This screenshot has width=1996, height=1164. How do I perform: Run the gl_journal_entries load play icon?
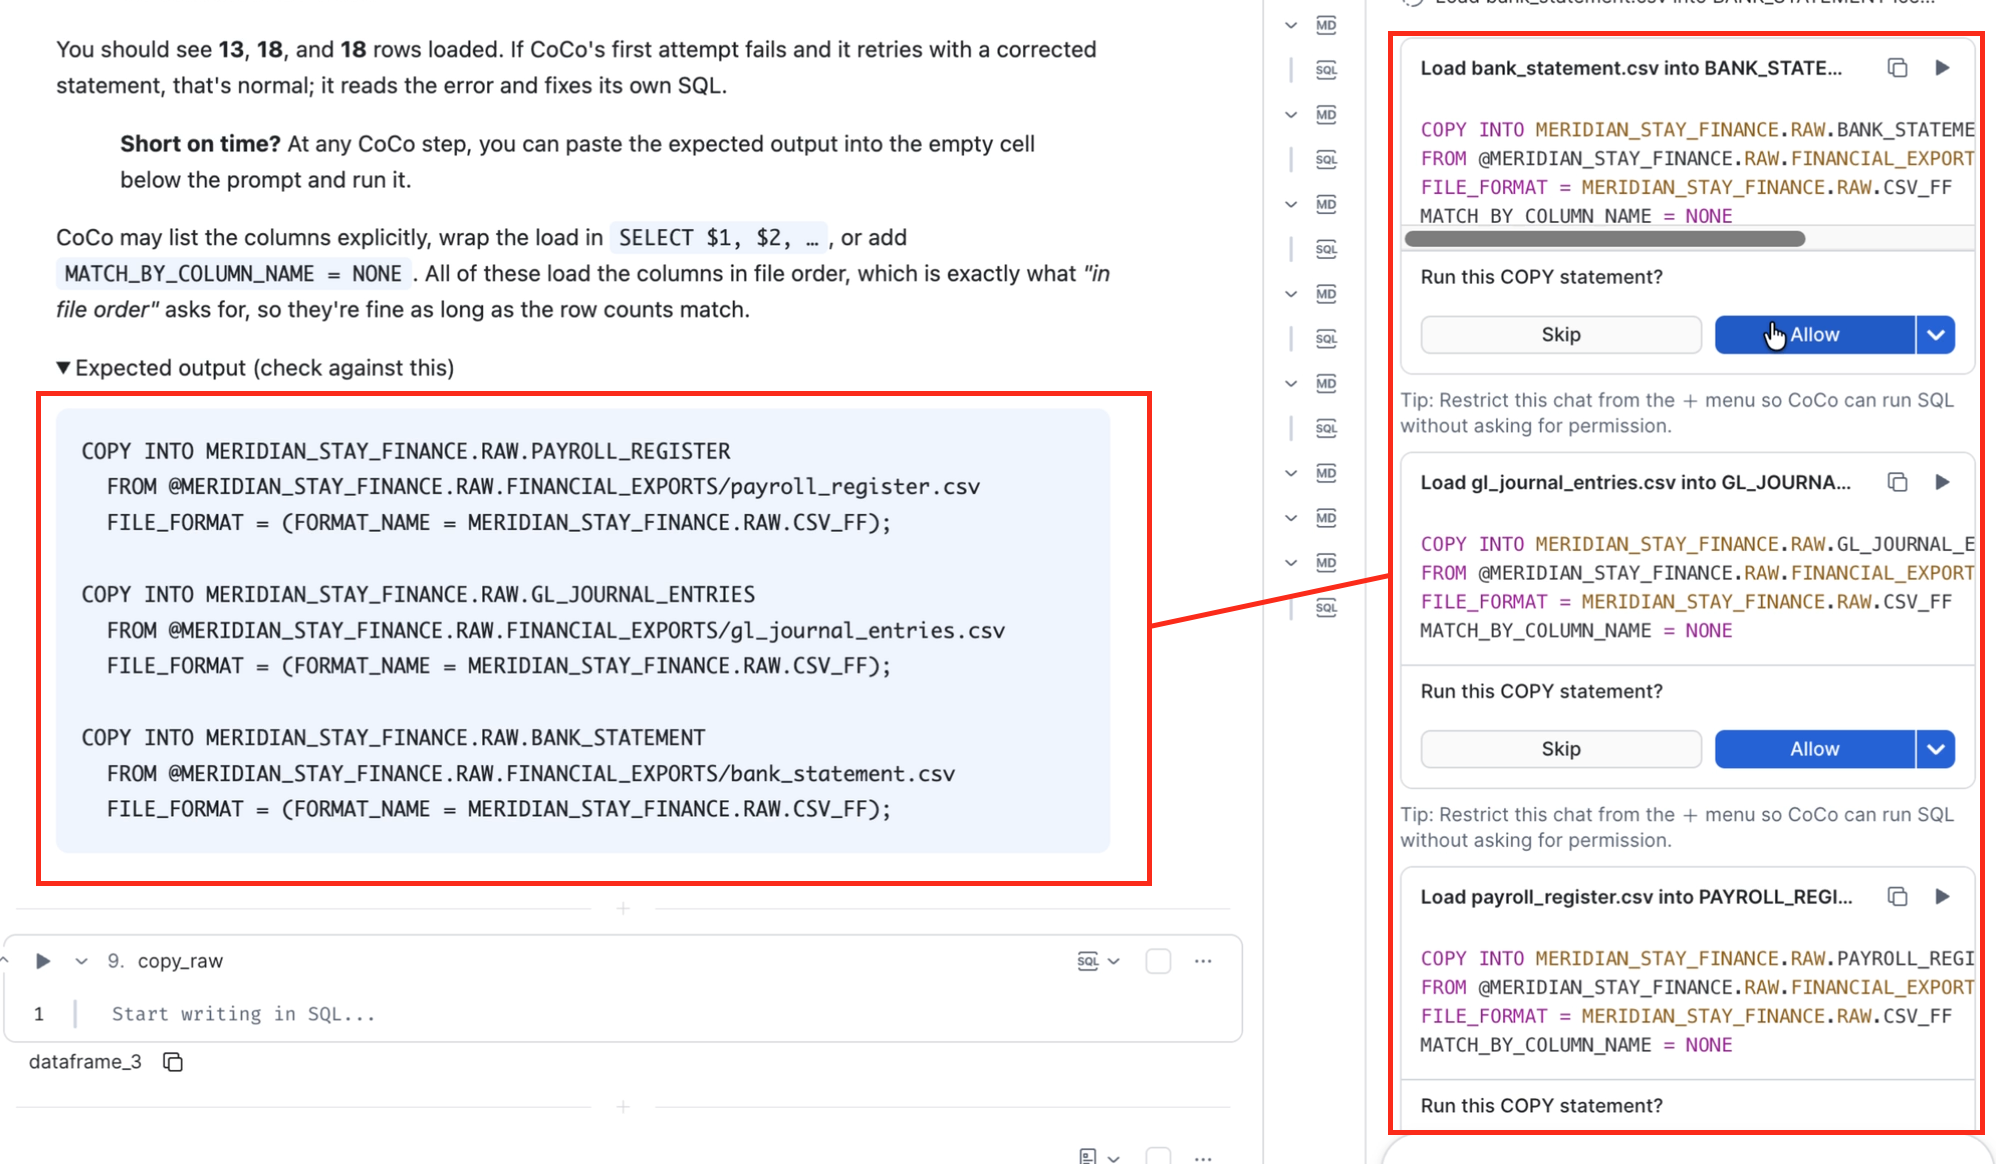pyautogui.click(x=1942, y=482)
